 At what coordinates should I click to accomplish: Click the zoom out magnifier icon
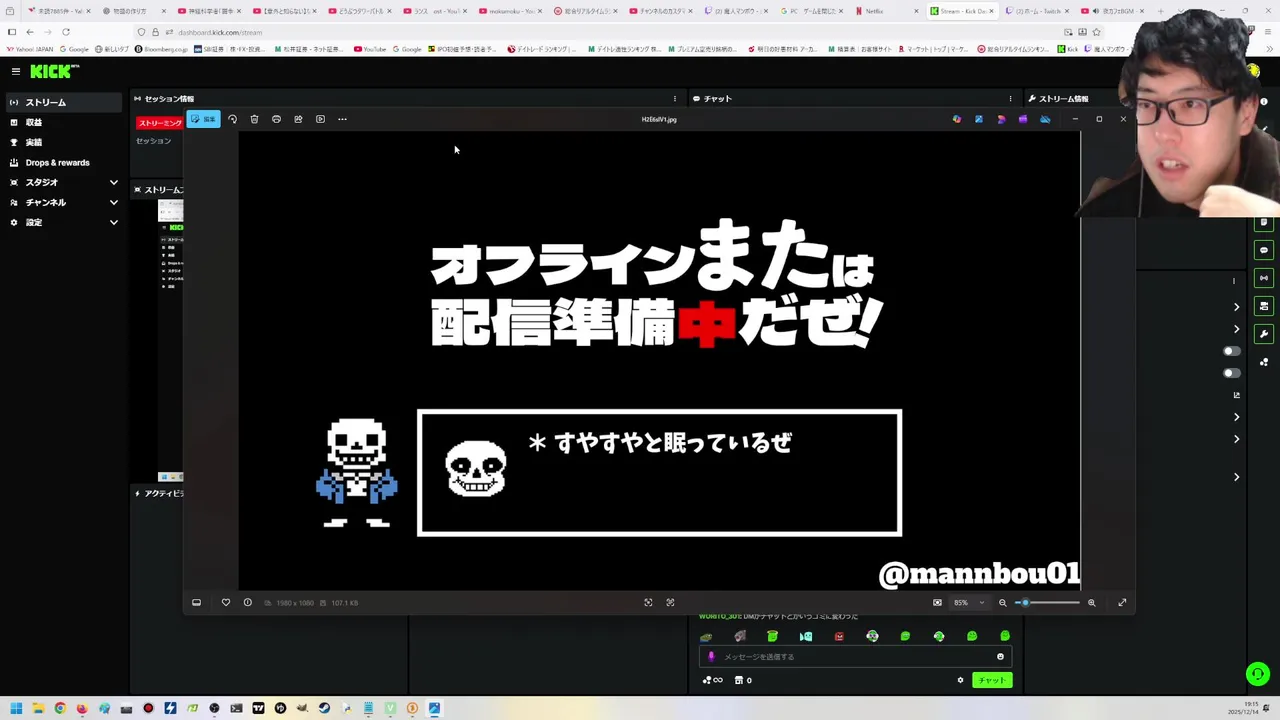coord(1002,602)
